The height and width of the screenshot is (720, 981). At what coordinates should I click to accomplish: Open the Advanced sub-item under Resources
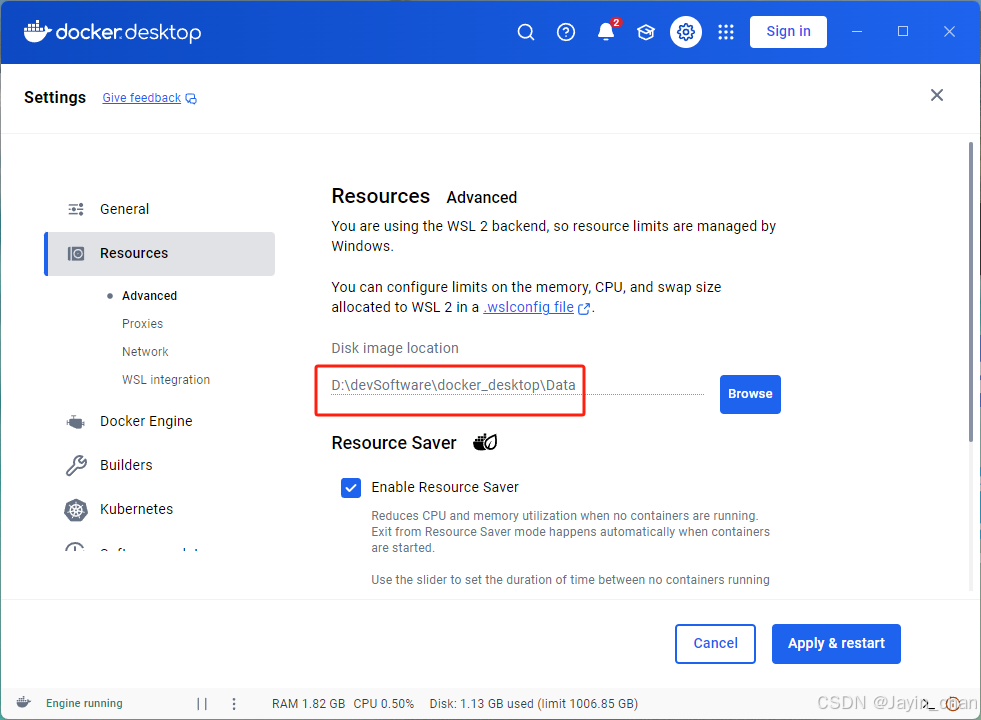150,296
